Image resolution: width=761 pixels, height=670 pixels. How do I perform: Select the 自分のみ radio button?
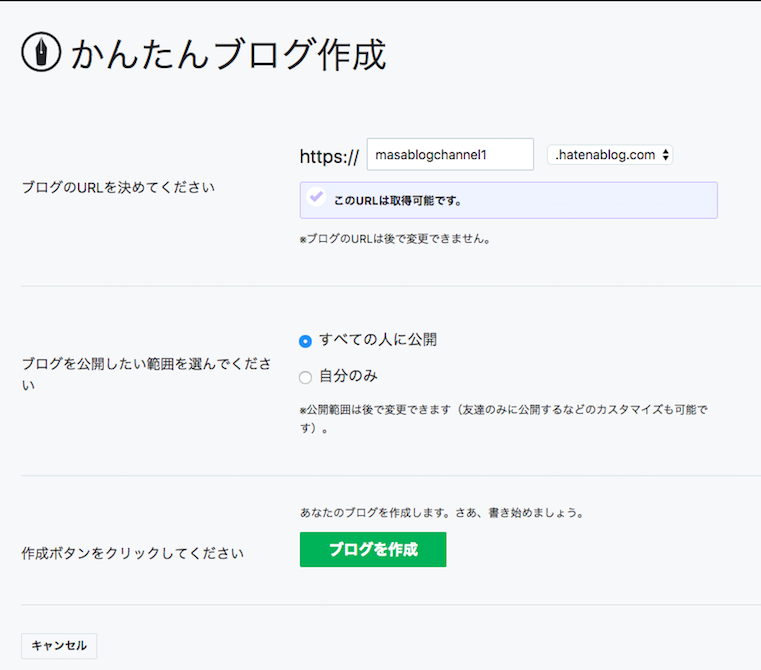tap(305, 377)
